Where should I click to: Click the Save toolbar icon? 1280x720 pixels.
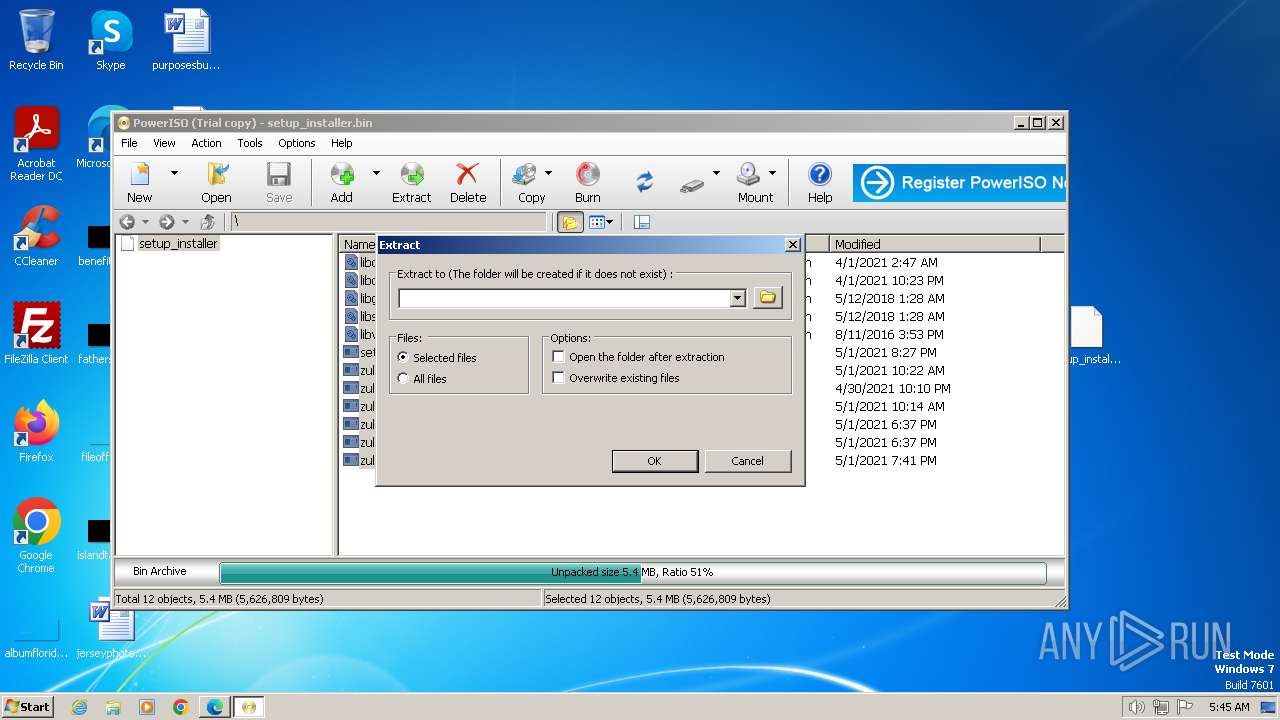coord(279,175)
